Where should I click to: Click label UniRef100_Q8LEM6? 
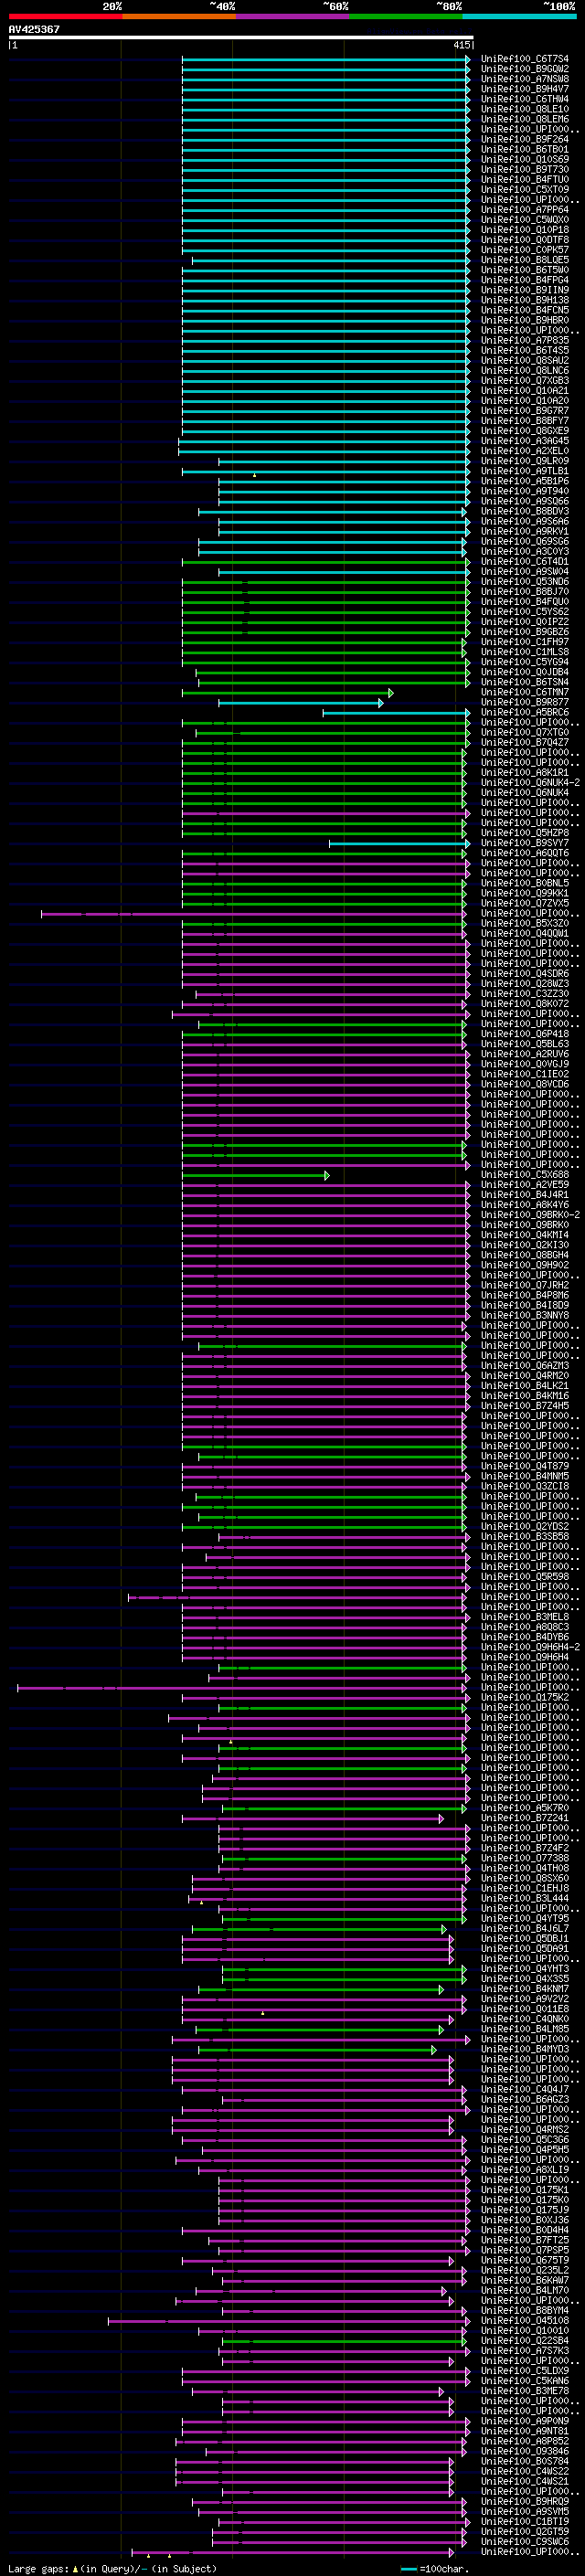(x=525, y=119)
